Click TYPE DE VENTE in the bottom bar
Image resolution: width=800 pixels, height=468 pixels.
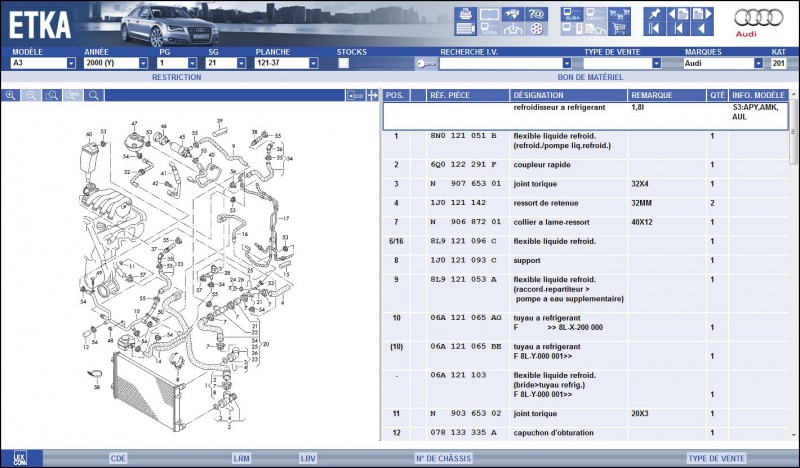tap(716, 458)
